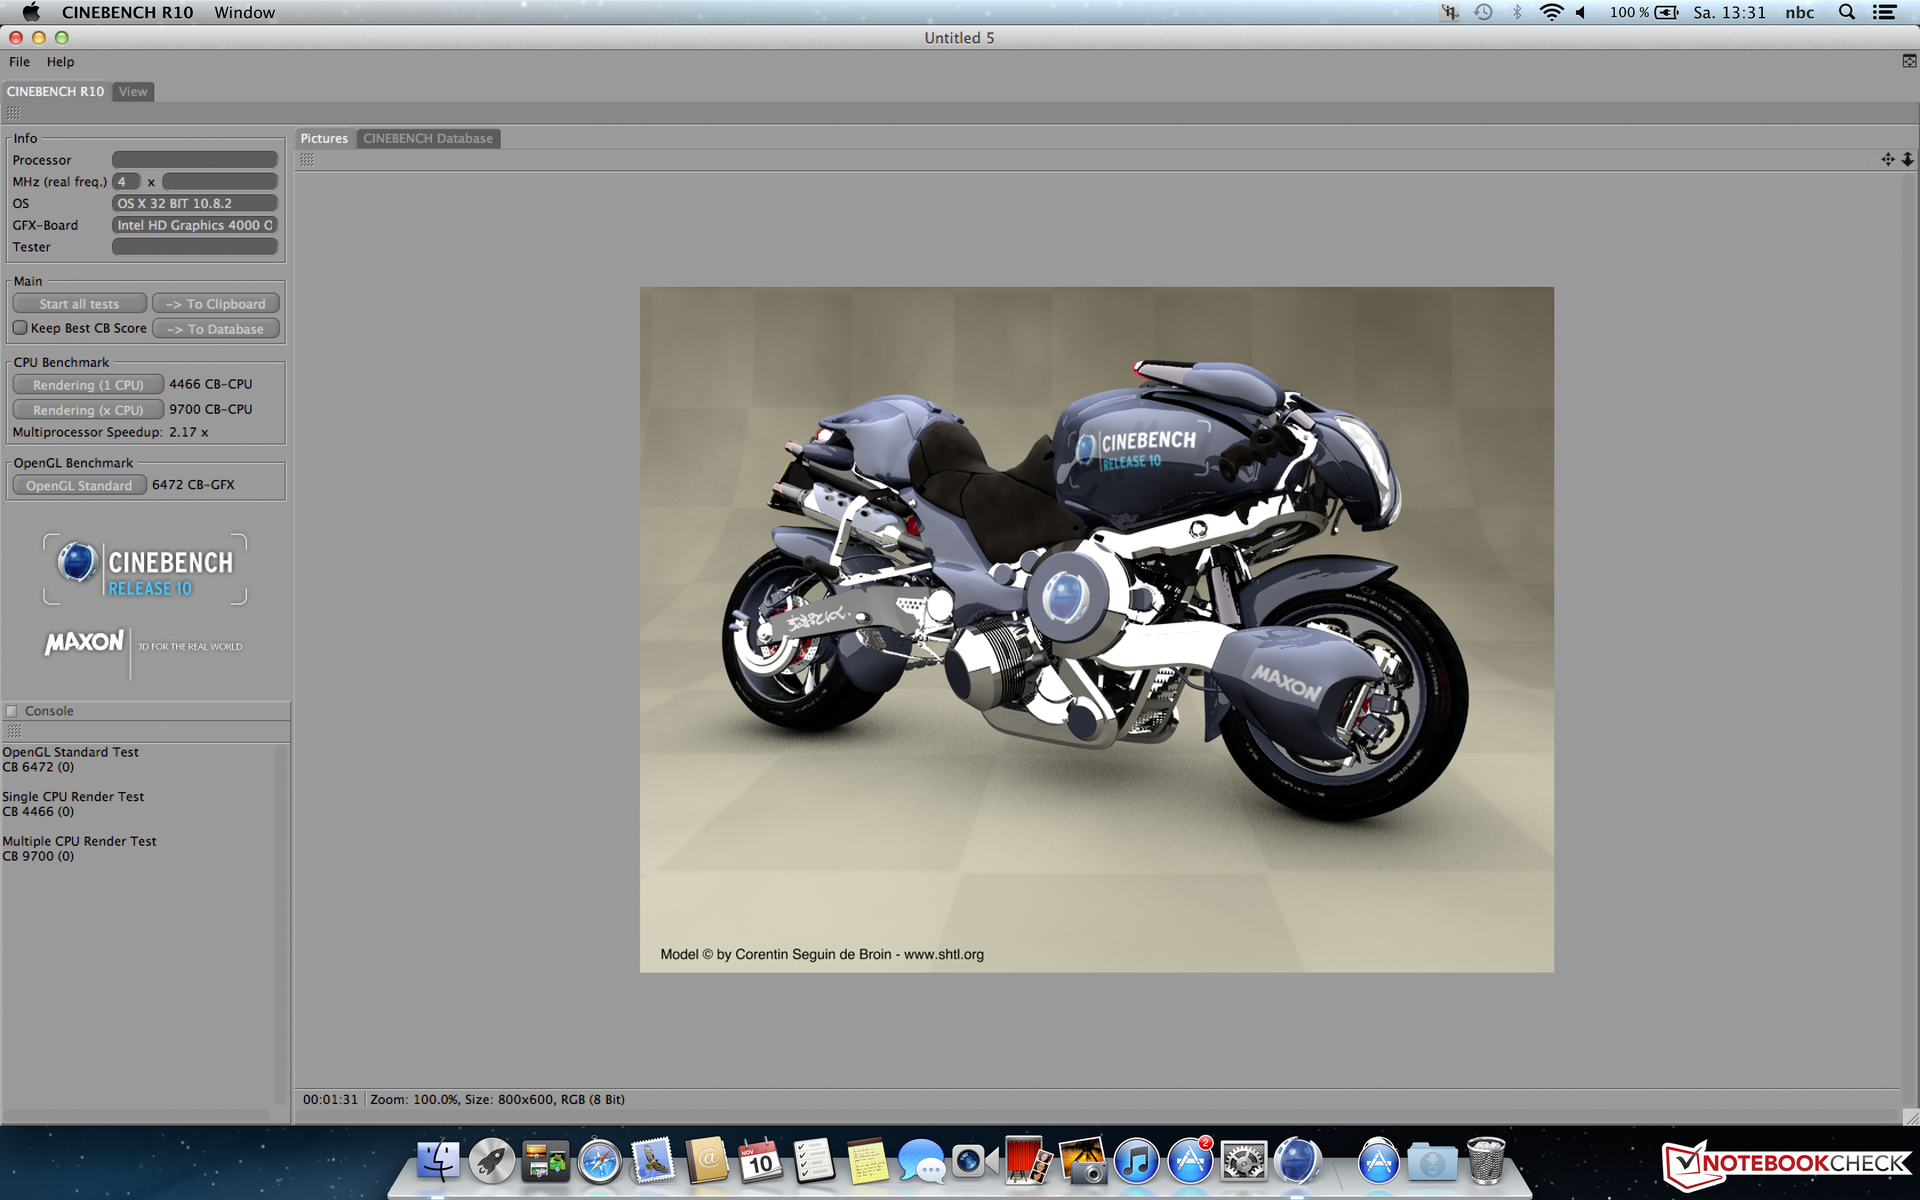The width and height of the screenshot is (1920, 1200).
Task: Open iTunes from the dock
Action: (1136, 1162)
